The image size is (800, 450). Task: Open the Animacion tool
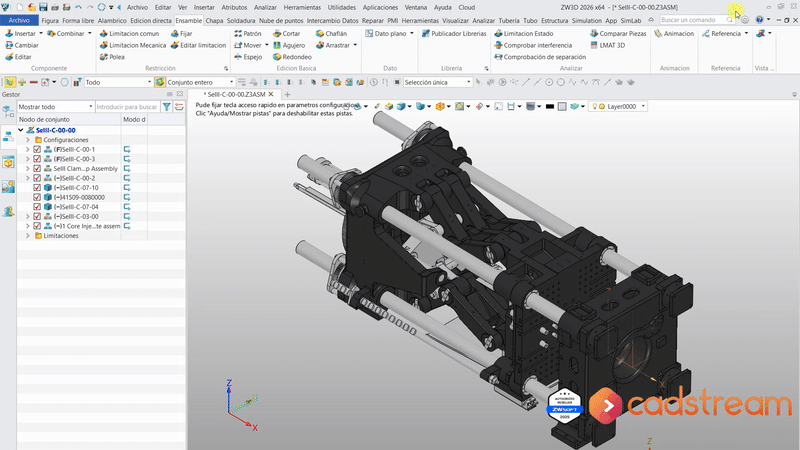674,33
